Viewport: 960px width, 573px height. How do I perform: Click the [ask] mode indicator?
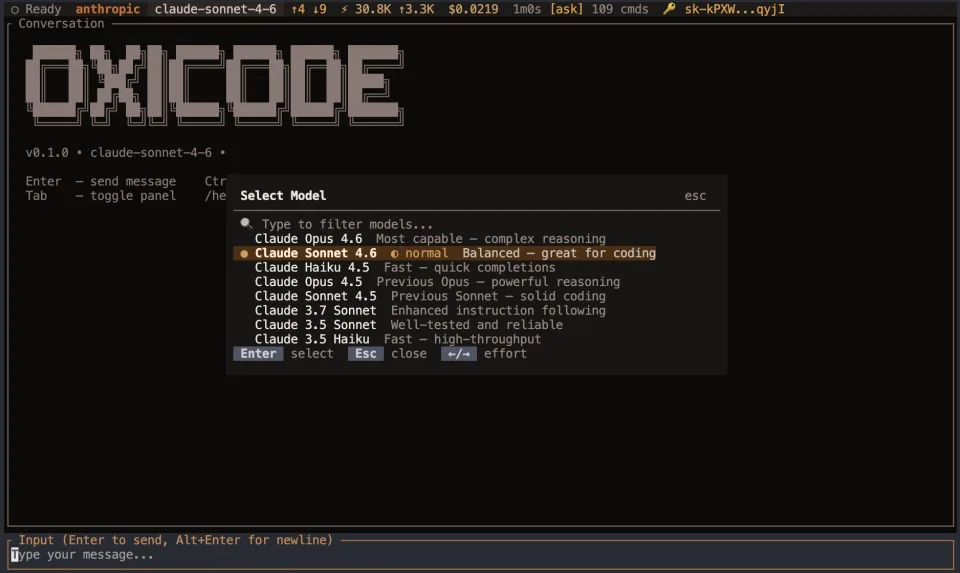pos(566,9)
